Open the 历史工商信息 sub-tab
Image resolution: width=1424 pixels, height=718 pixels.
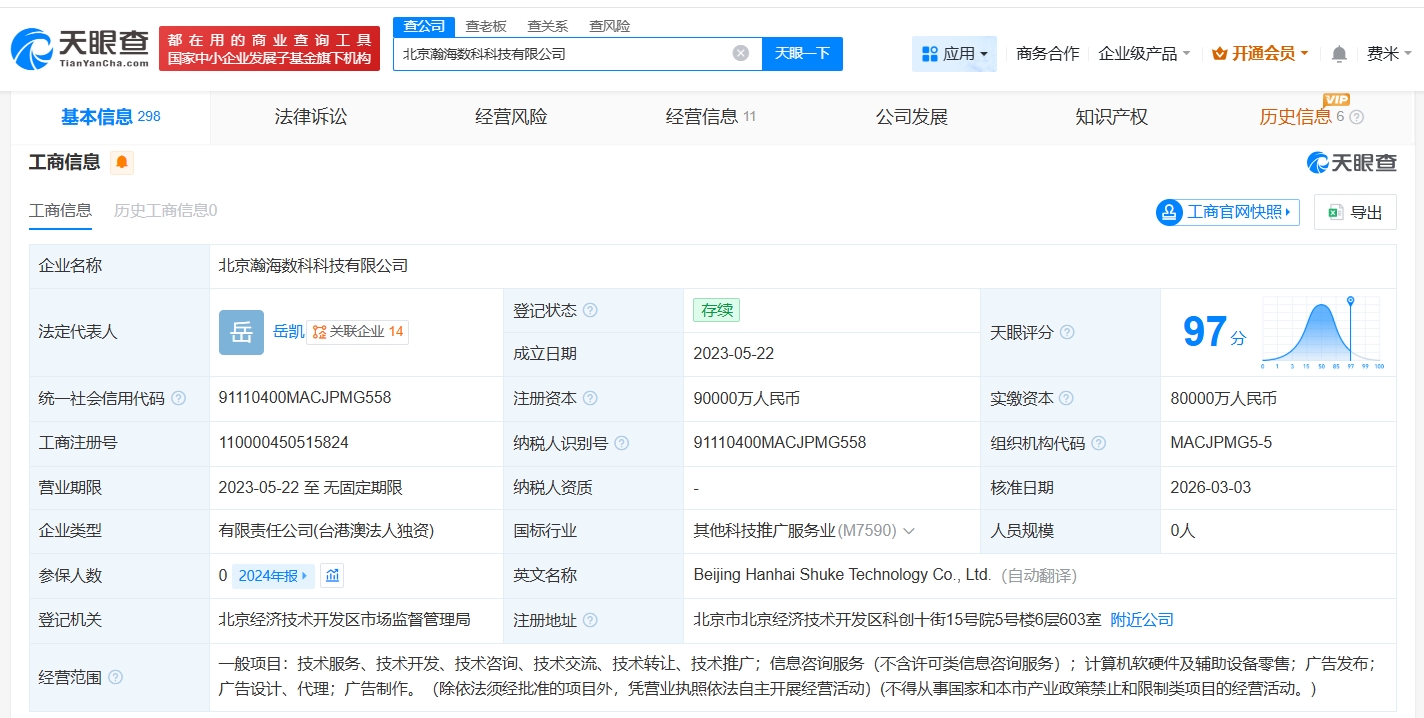coord(165,210)
